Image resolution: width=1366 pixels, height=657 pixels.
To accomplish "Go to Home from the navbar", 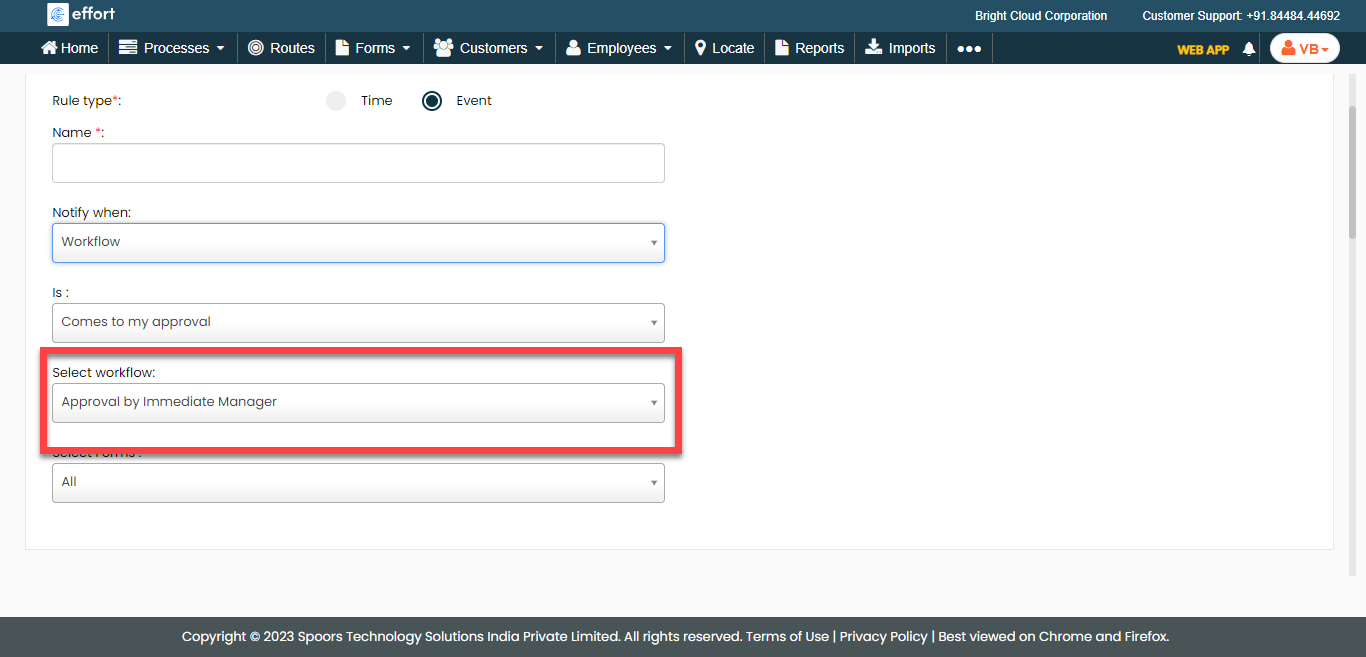I will 69,48.
